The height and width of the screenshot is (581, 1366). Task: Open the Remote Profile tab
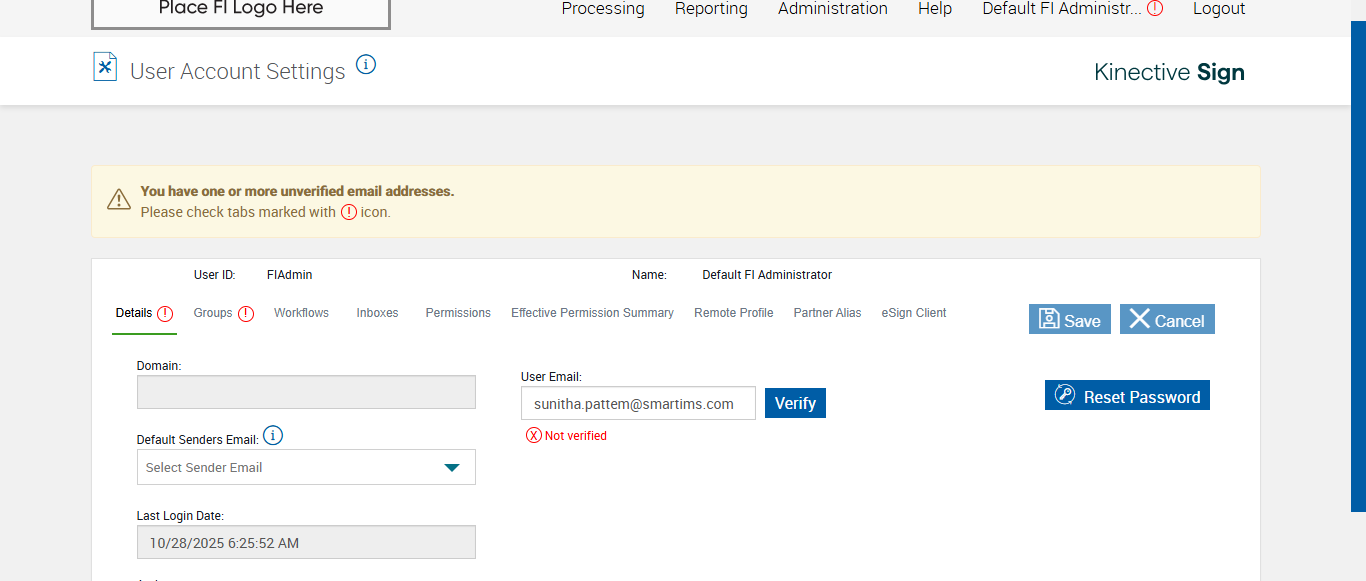734,313
